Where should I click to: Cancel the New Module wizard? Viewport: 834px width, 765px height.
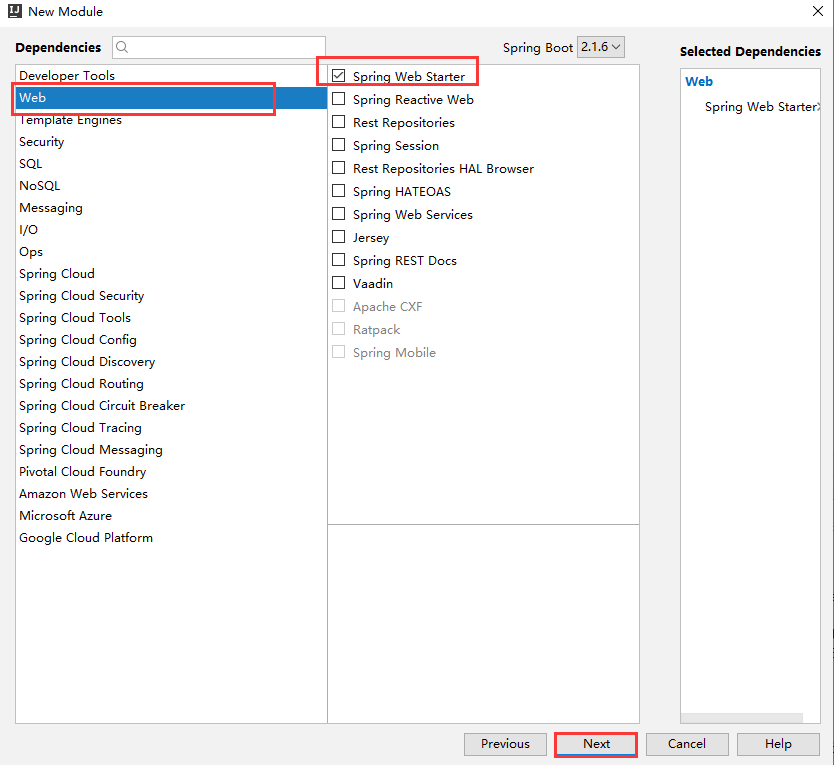pyautogui.click(x=687, y=744)
